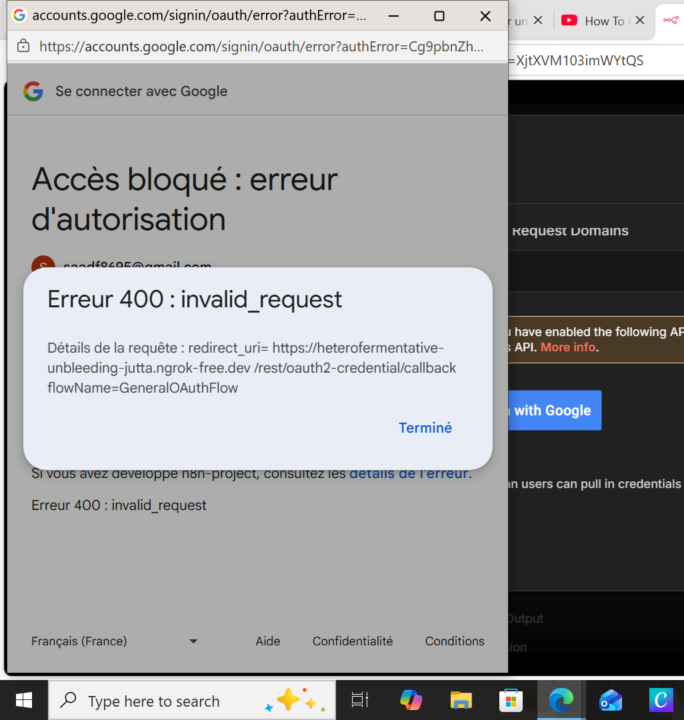The width and height of the screenshot is (684, 720).
Task: Click the magnifier icon in taskbar search
Action: (x=68, y=700)
